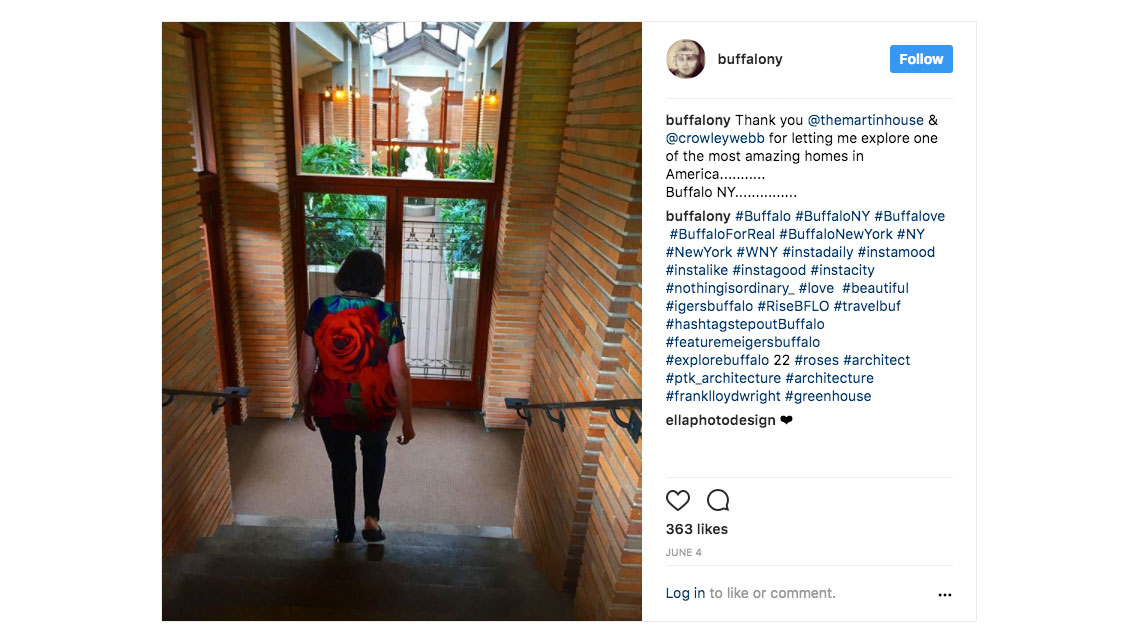Visit commenter ellaphotodesign's profile
Viewport: 1140px width, 641px height.
click(x=720, y=420)
